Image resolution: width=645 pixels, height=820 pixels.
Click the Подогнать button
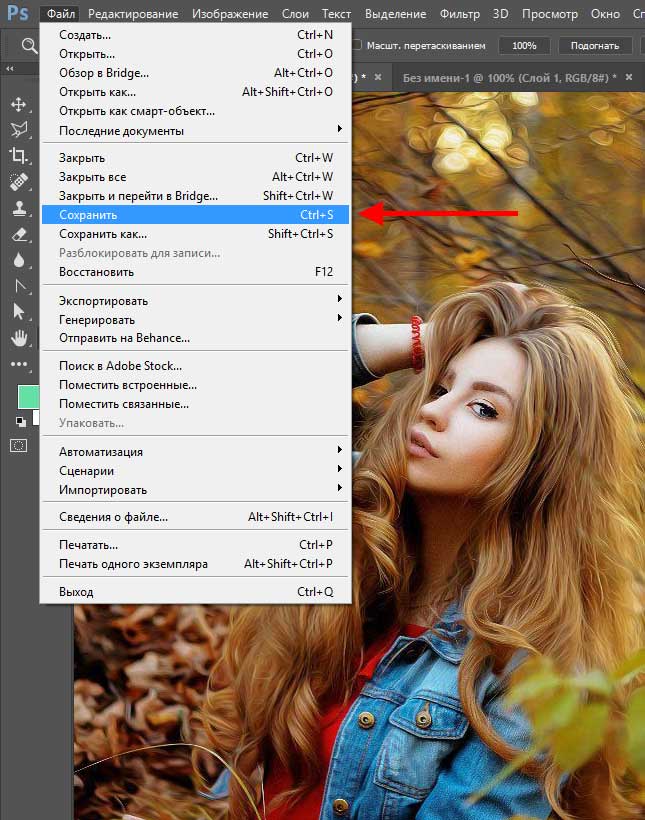(595, 45)
